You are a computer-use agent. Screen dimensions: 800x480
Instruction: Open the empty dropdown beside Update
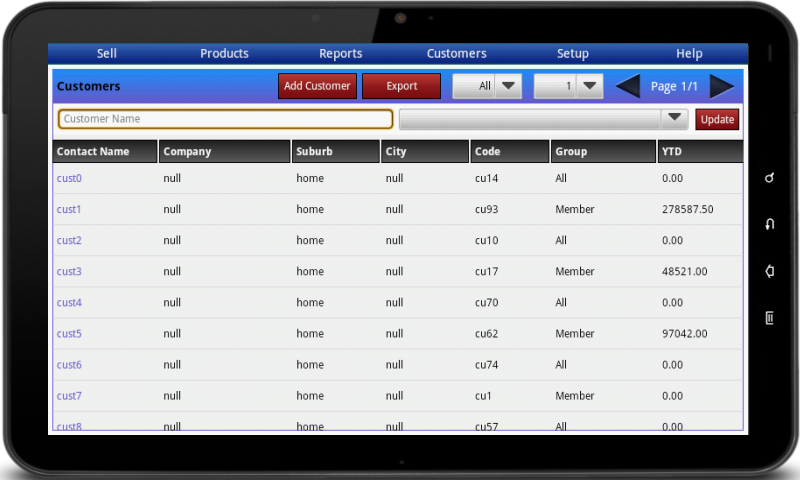(544, 119)
